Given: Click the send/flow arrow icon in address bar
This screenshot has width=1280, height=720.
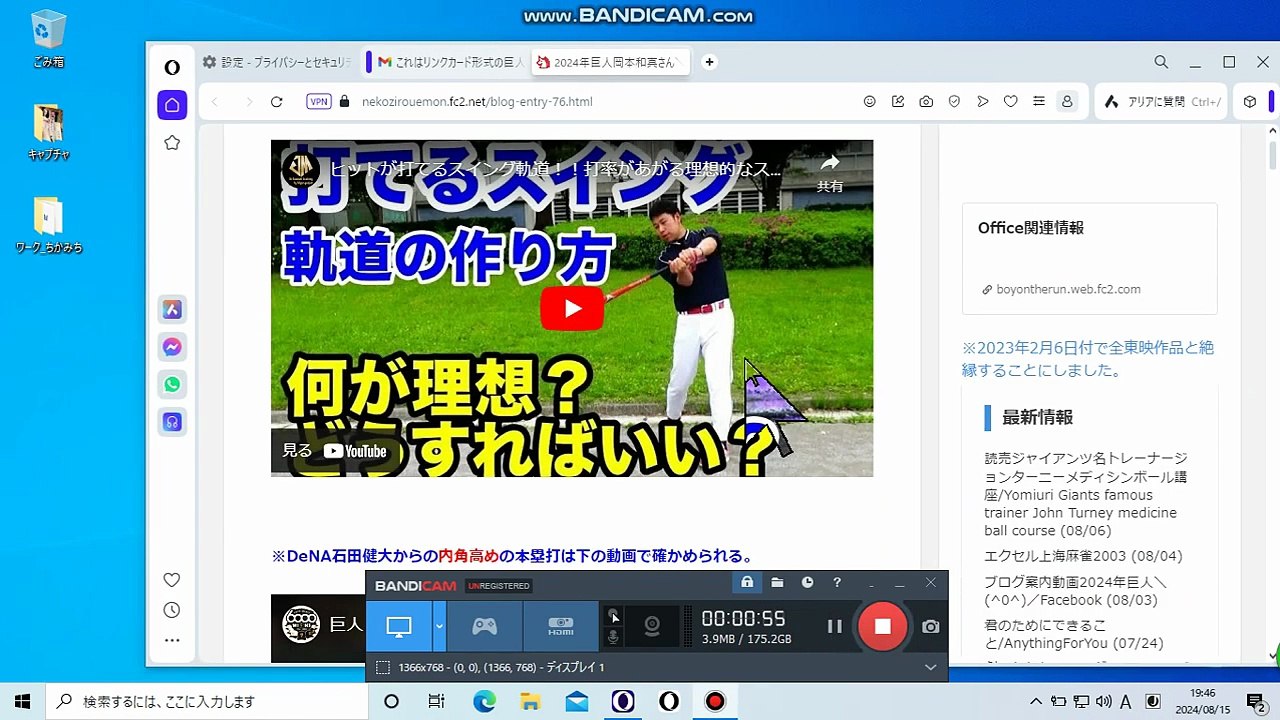Looking at the screenshot, I should point(982,102).
